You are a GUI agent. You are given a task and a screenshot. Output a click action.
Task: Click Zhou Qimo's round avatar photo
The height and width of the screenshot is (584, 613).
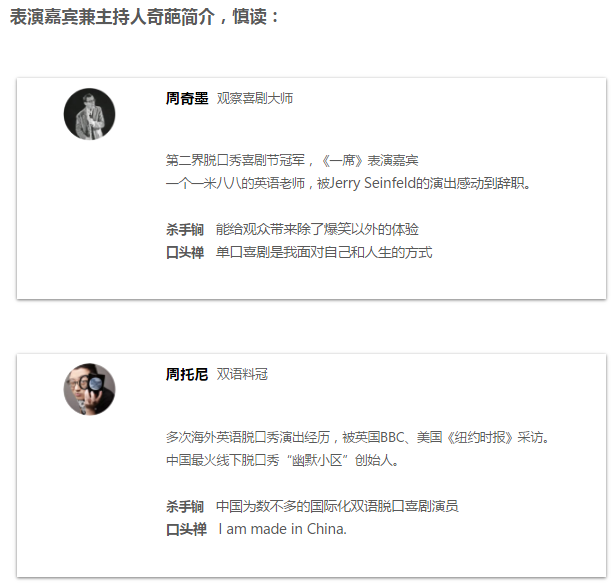pyautogui.click(x=90, y=114)
